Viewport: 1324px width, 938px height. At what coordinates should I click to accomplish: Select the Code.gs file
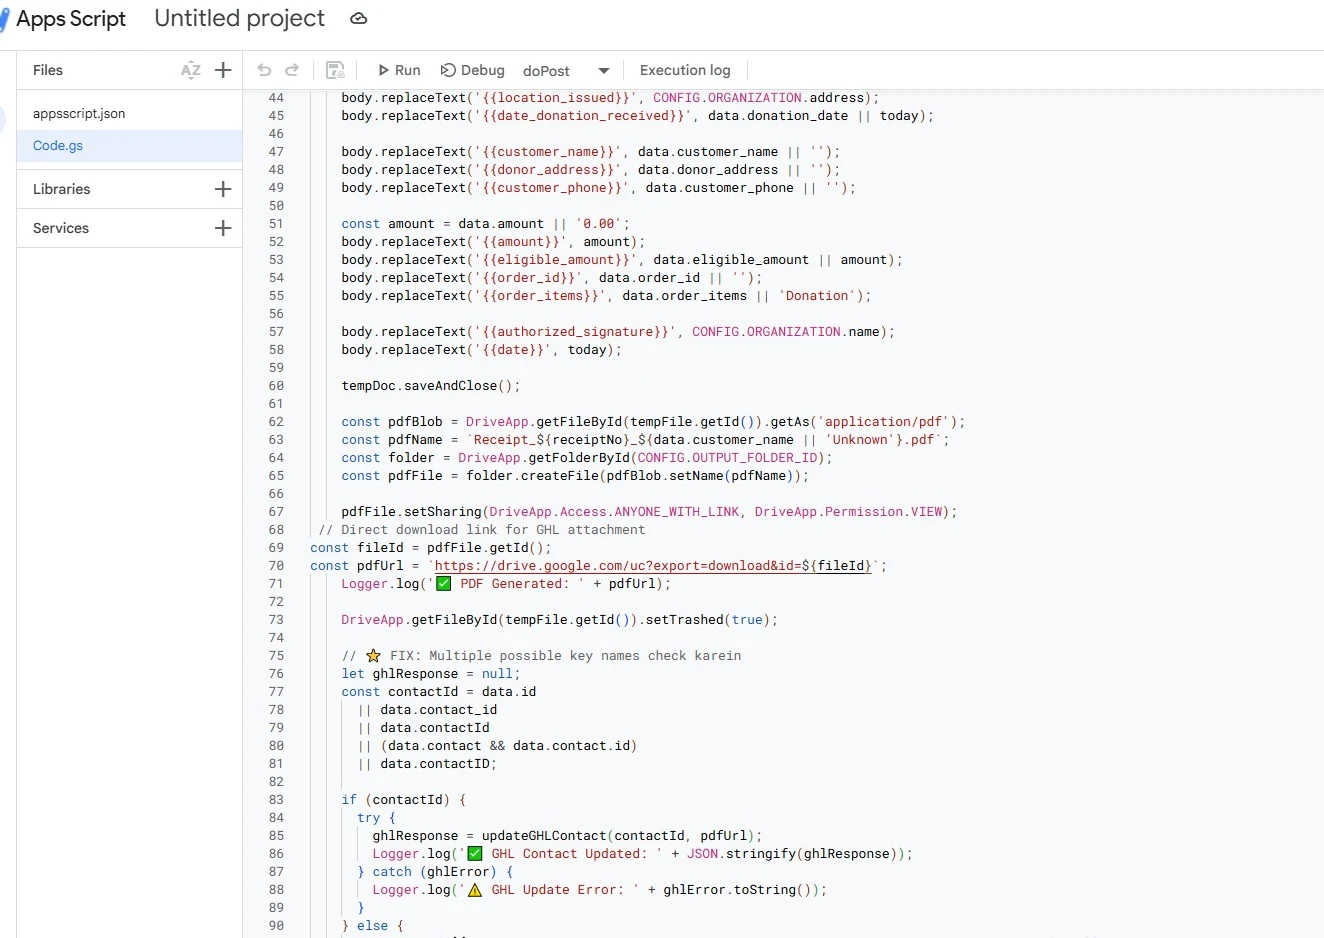[x=130, y=145]
